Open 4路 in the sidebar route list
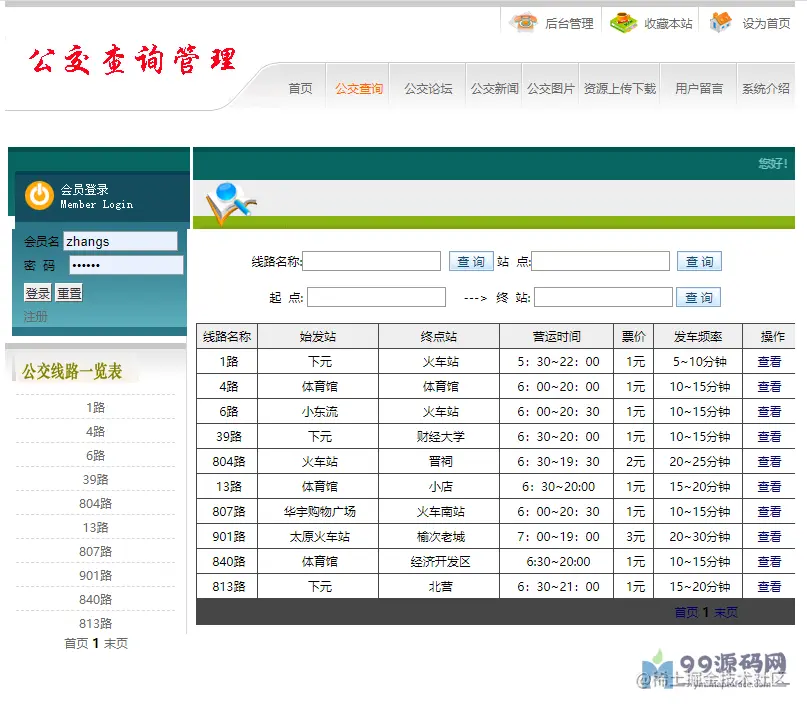Image resolution: width=807 pixels, height=709 pixels. coord(95,431)
